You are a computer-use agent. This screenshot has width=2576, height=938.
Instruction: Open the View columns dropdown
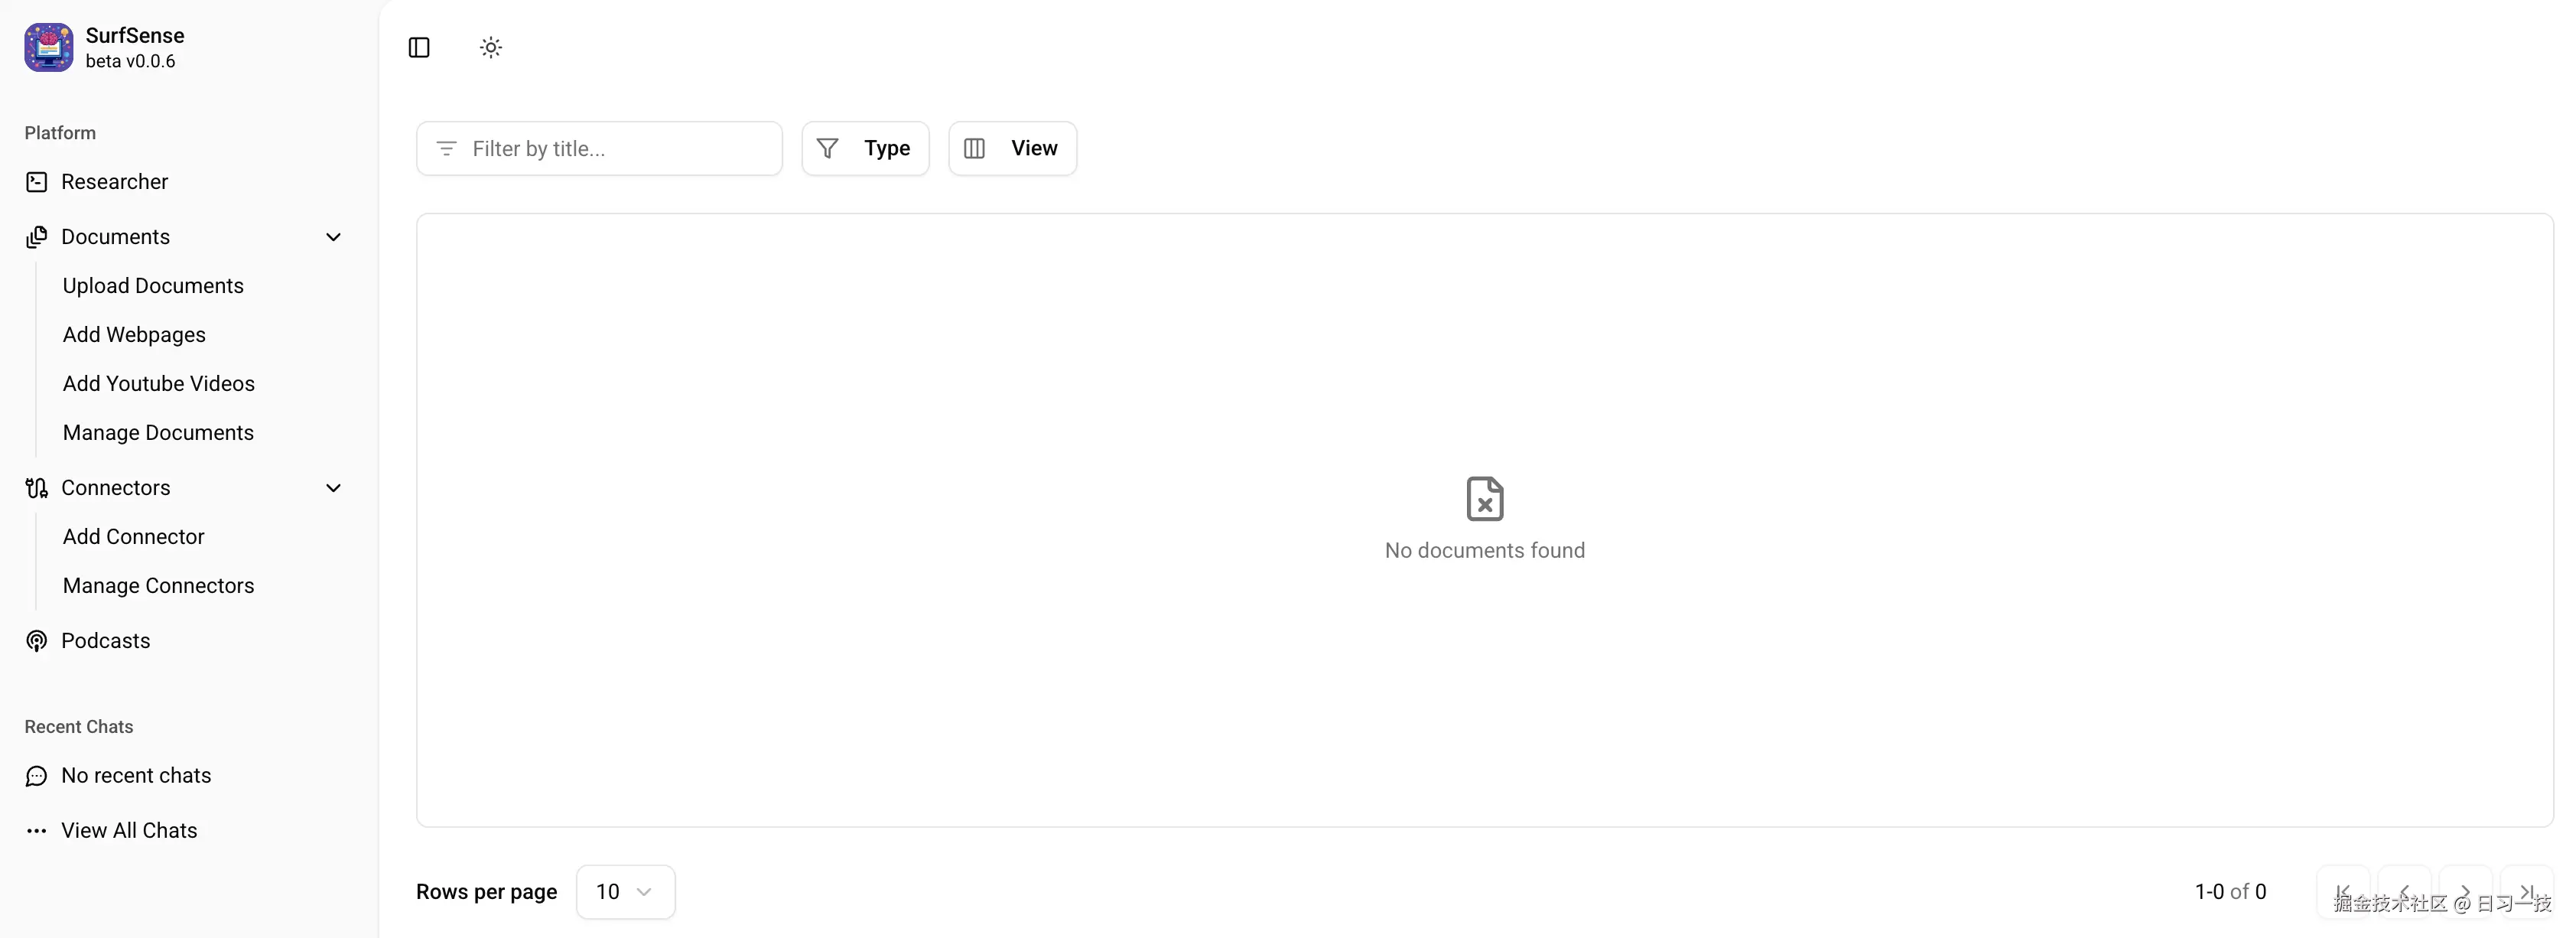tap(1012, 148)
